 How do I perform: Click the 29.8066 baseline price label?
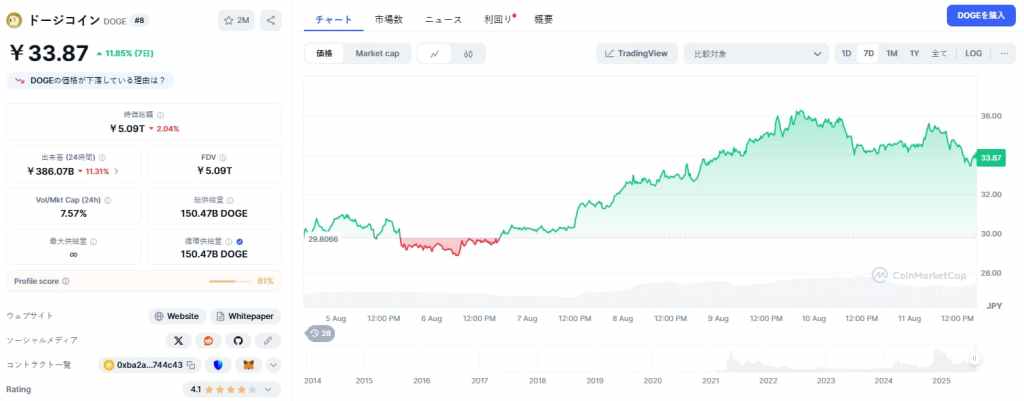tap(323, 240)
